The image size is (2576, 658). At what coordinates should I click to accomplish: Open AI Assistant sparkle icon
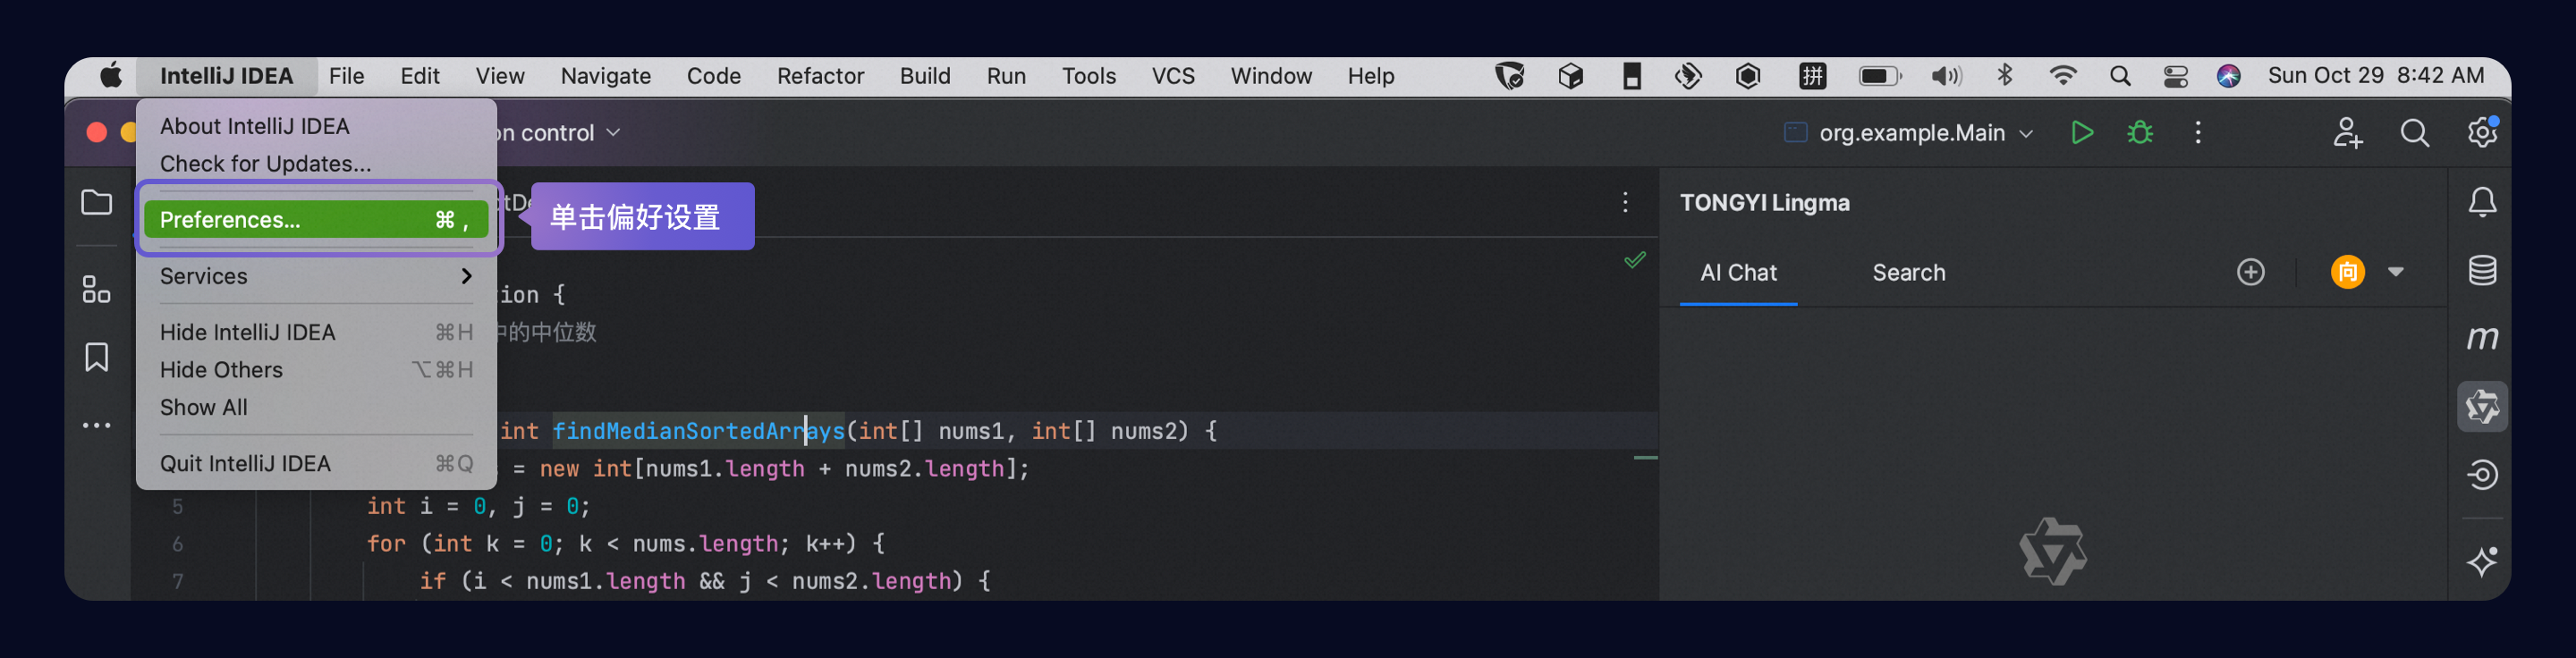pyautogui.click(x=2482, y=561)
